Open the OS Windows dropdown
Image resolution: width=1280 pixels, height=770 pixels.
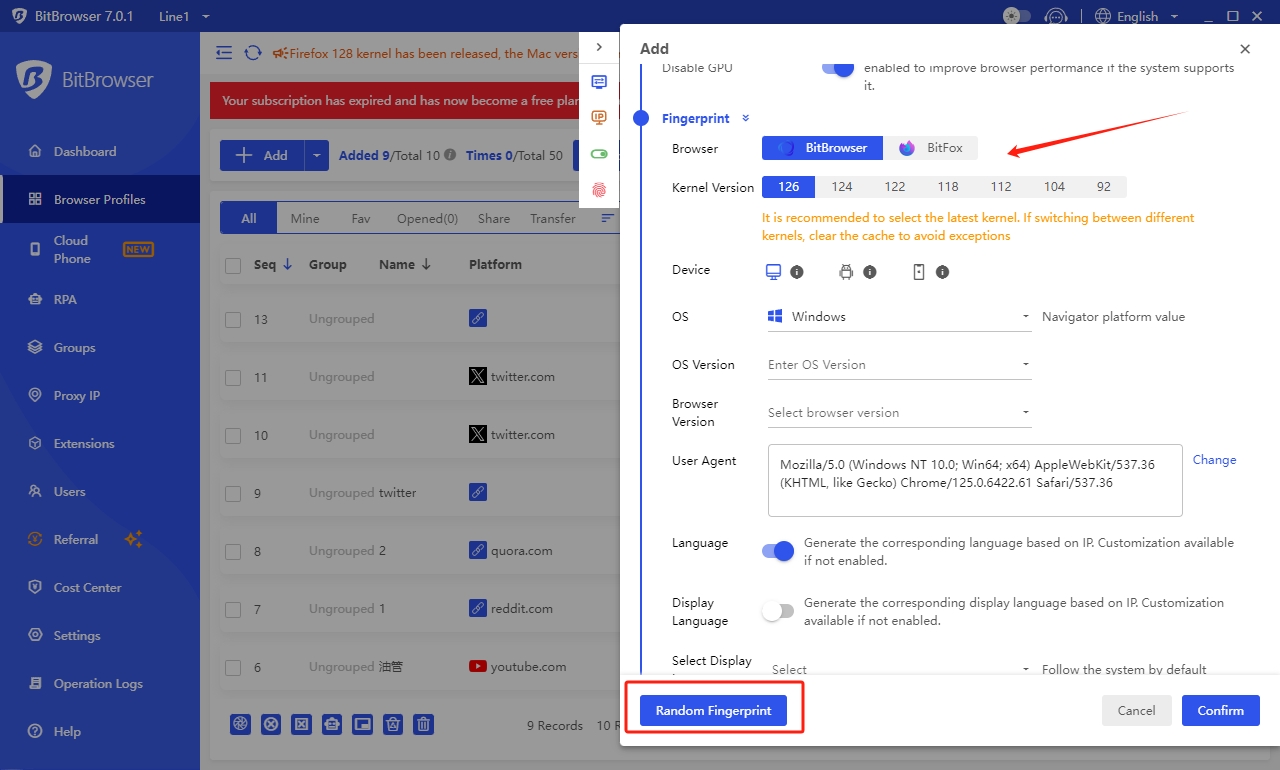[899, 317]
